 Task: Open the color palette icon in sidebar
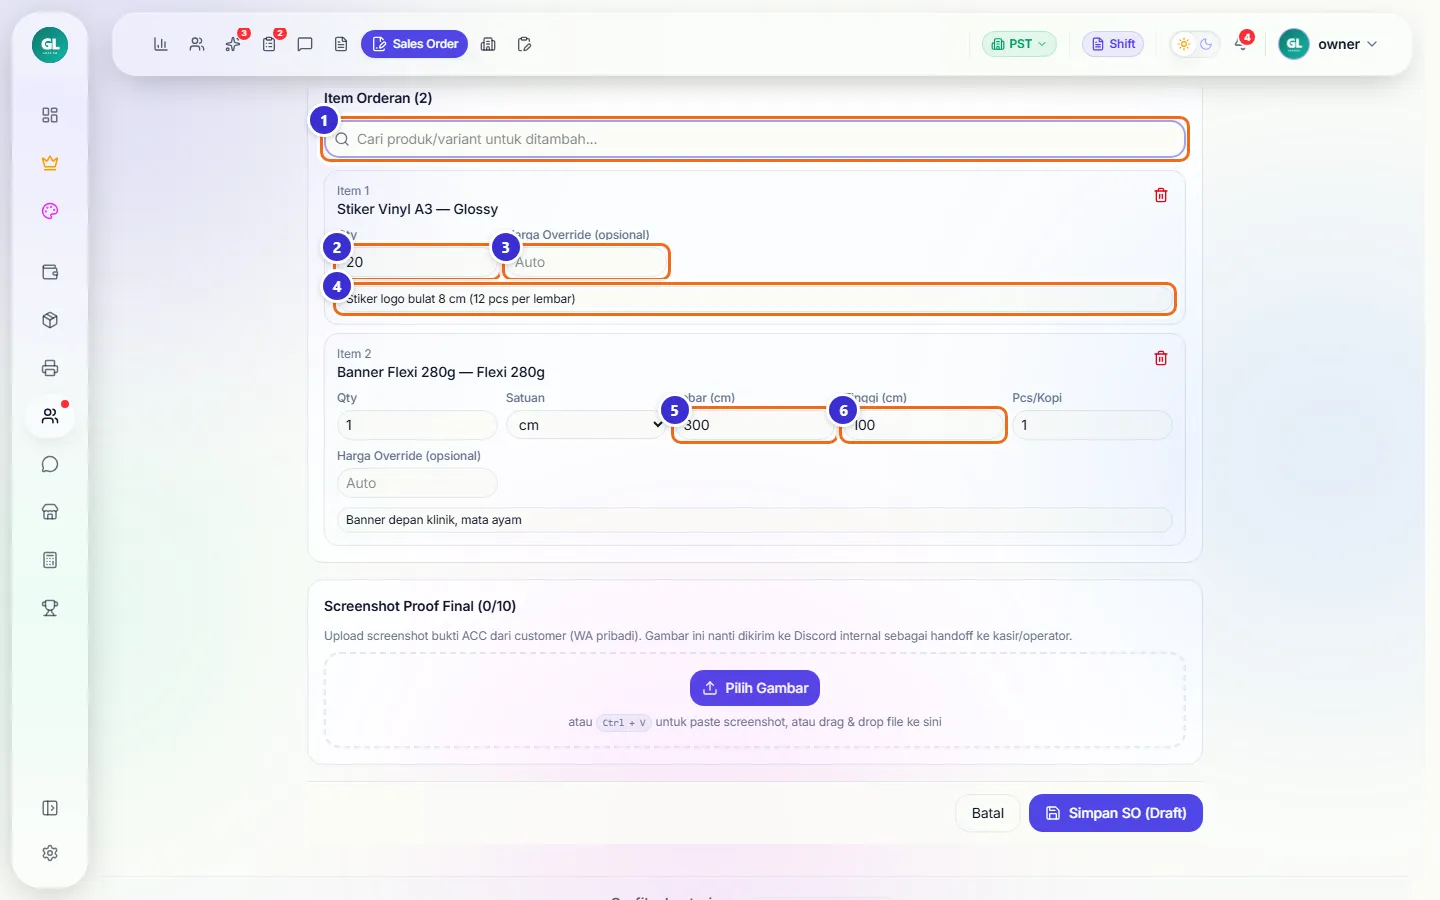50,211
